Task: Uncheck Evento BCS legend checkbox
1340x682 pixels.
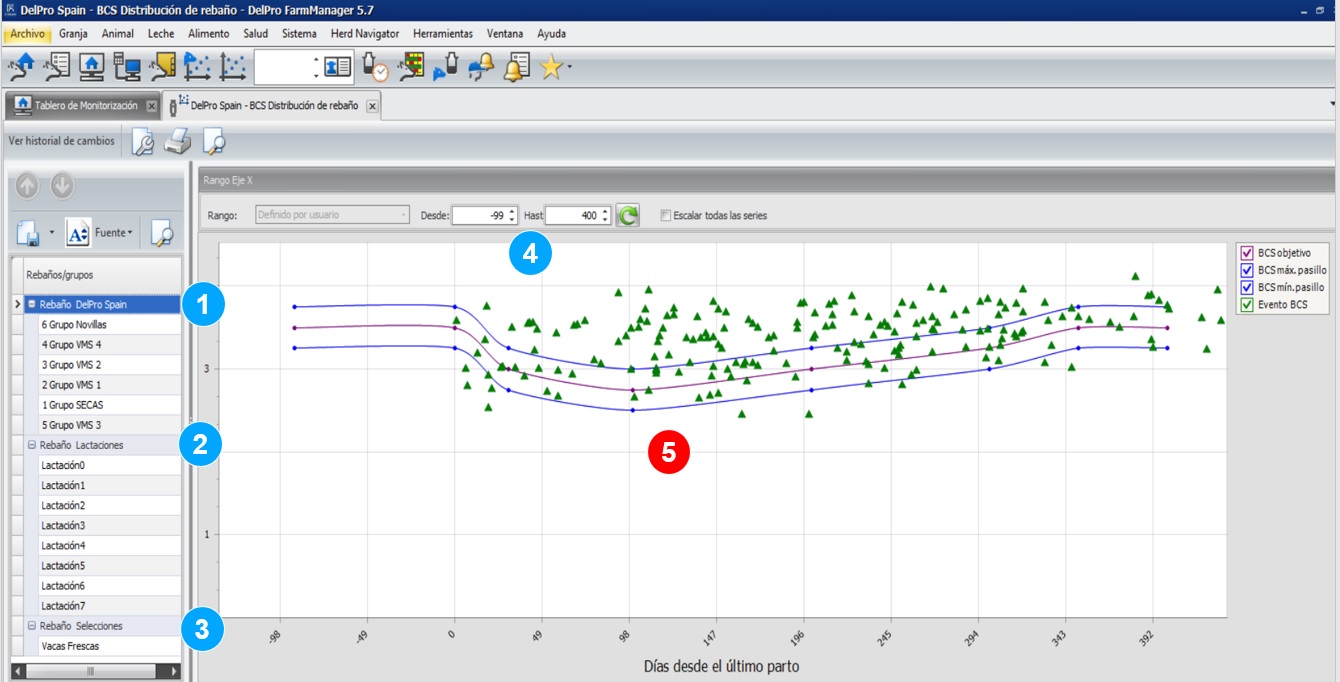Action: [x=1246, y=304]
